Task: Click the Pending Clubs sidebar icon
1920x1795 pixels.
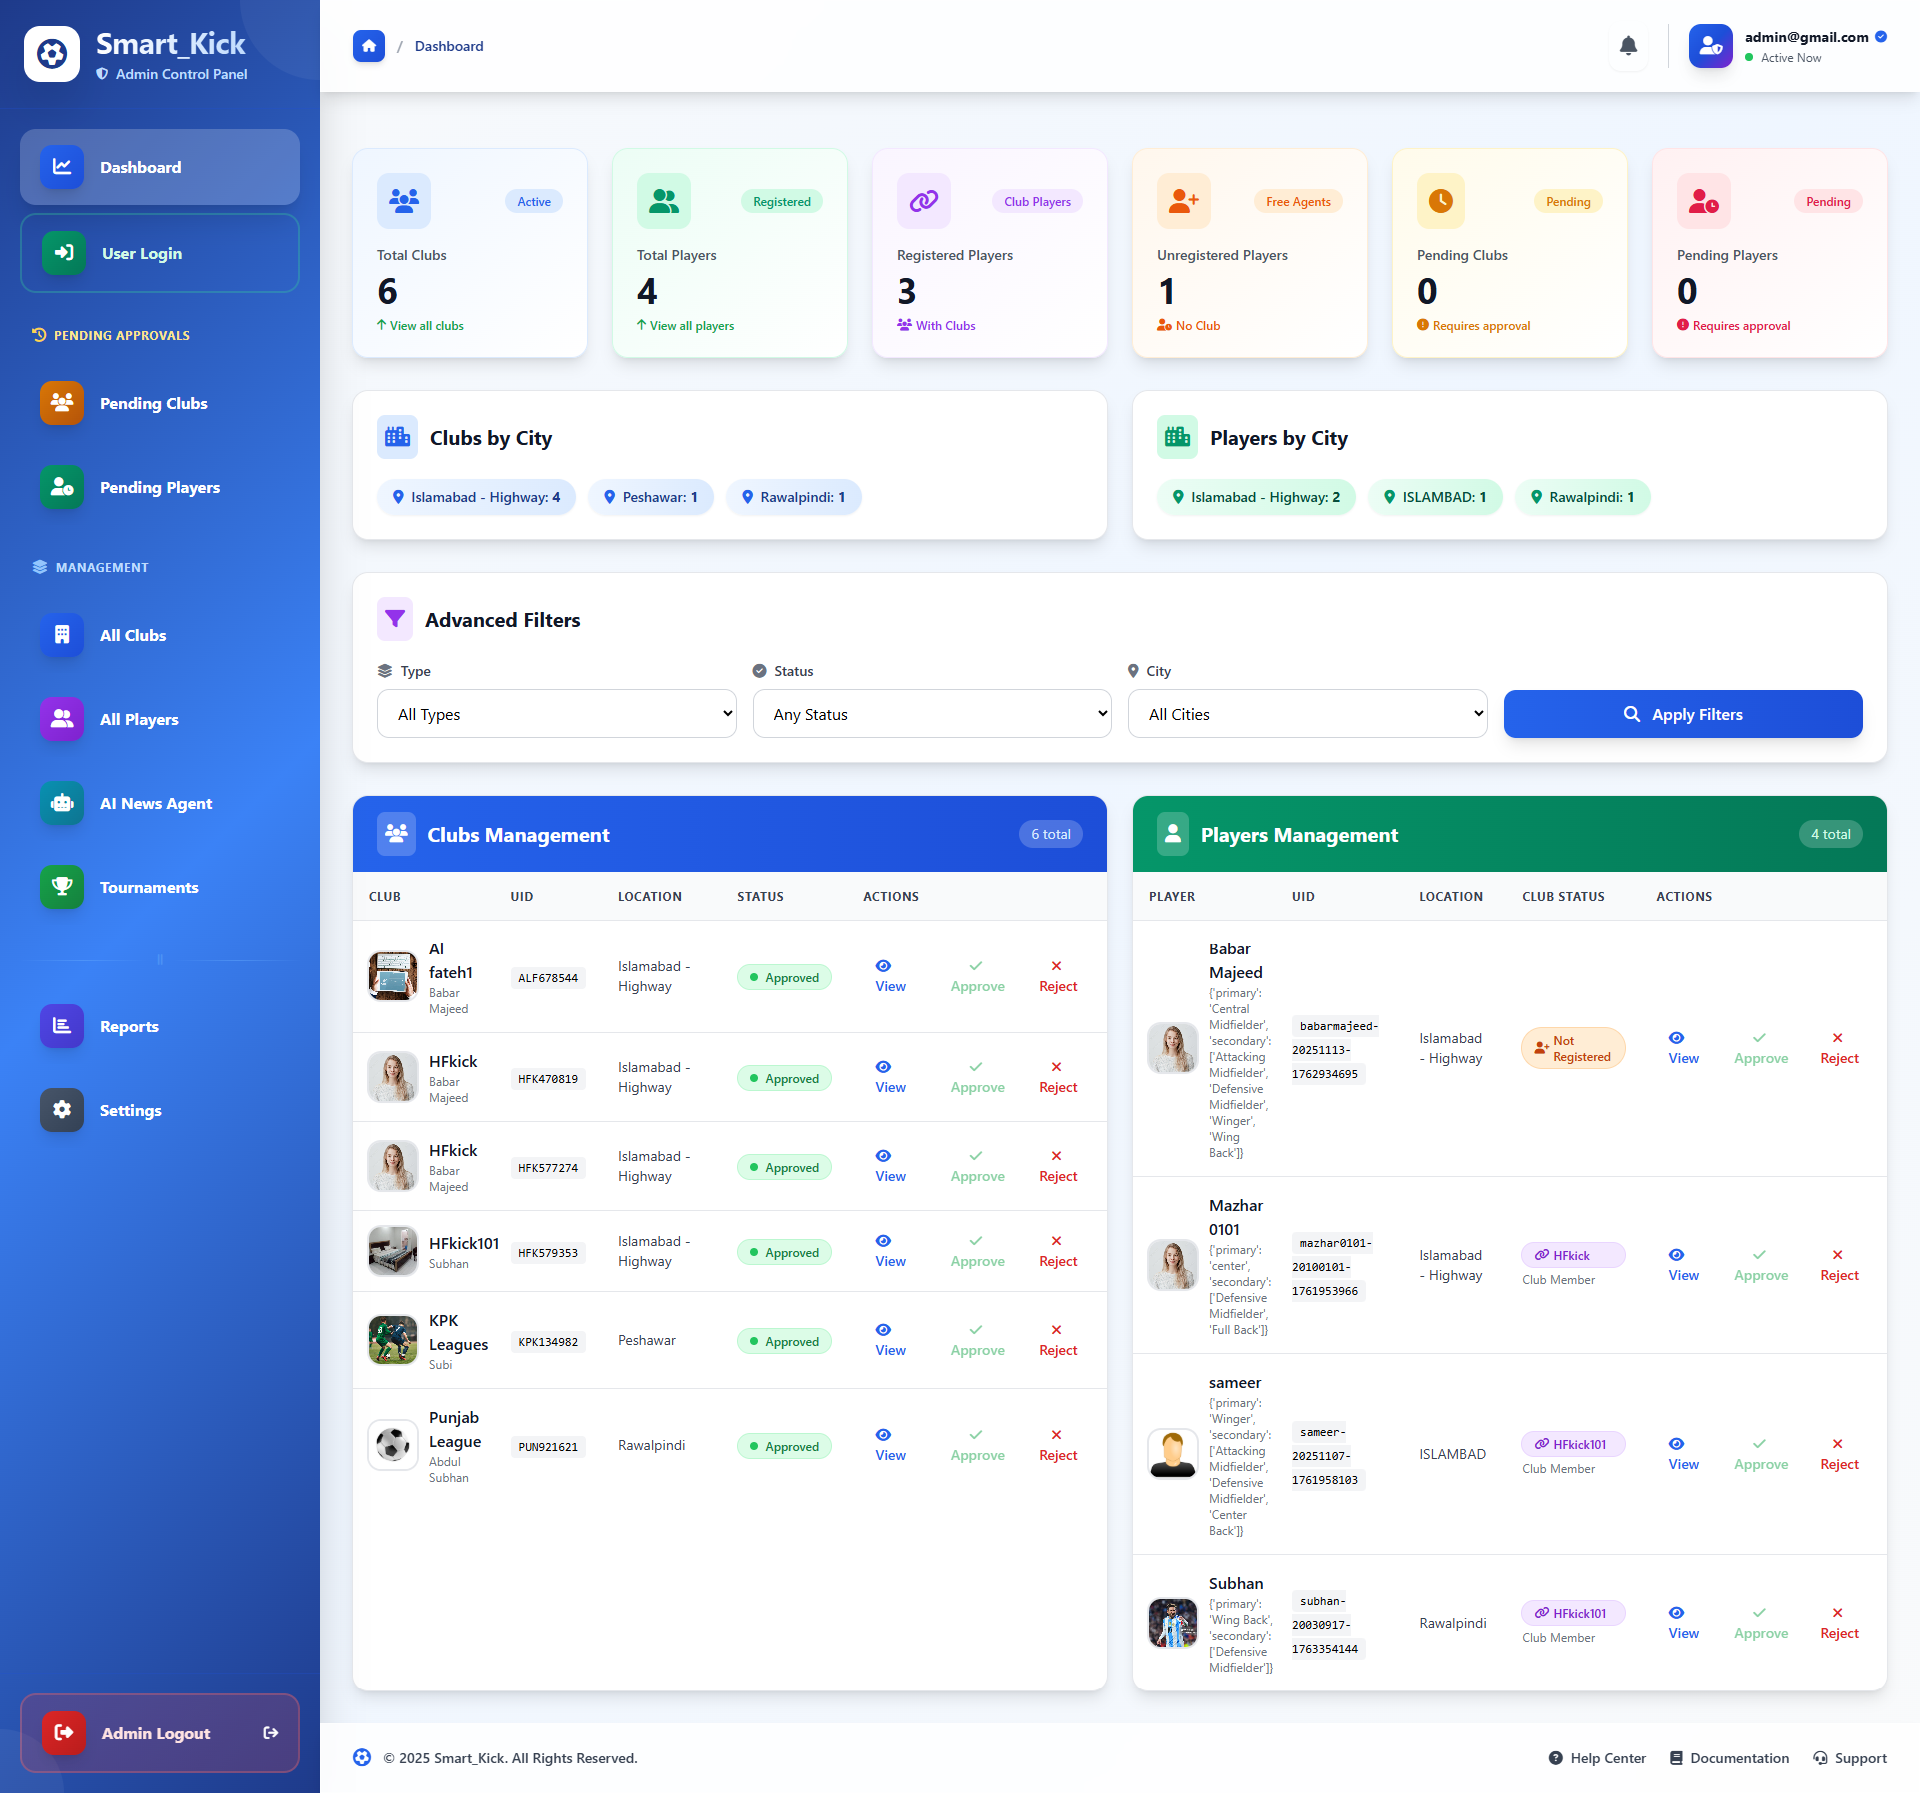Action: pos(62,403)
